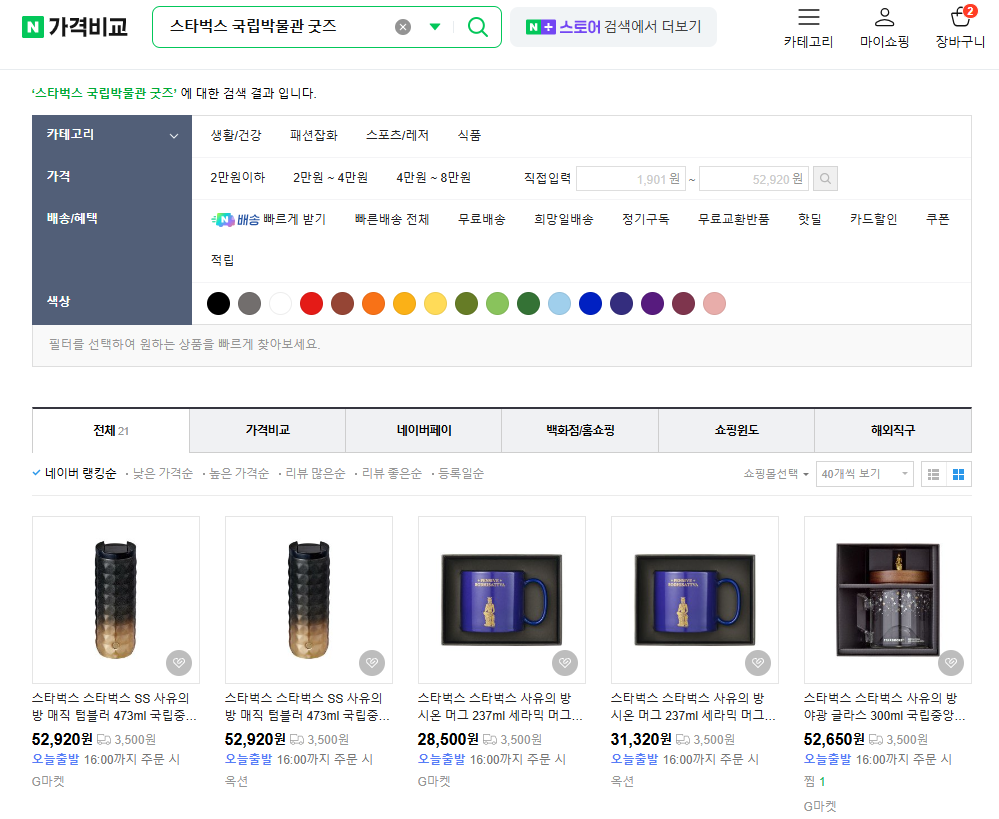Image resolution: width=999 pixels, height=819 pixels.
Task: Switch to list view icon
Action: (x=933, y=474)
